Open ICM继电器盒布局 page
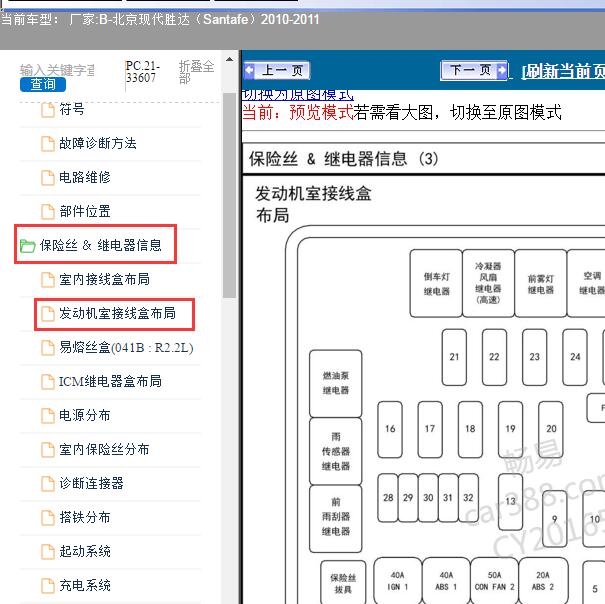The image size is (605, 604). tap(110, 381)
